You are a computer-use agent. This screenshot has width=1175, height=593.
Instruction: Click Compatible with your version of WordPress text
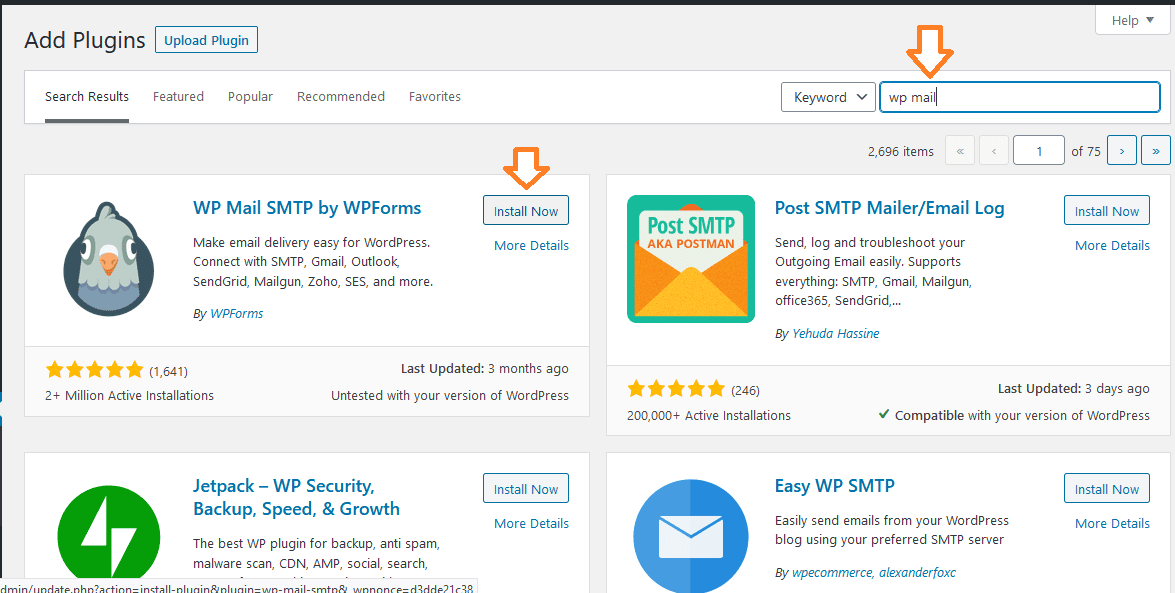point(1014,415)
